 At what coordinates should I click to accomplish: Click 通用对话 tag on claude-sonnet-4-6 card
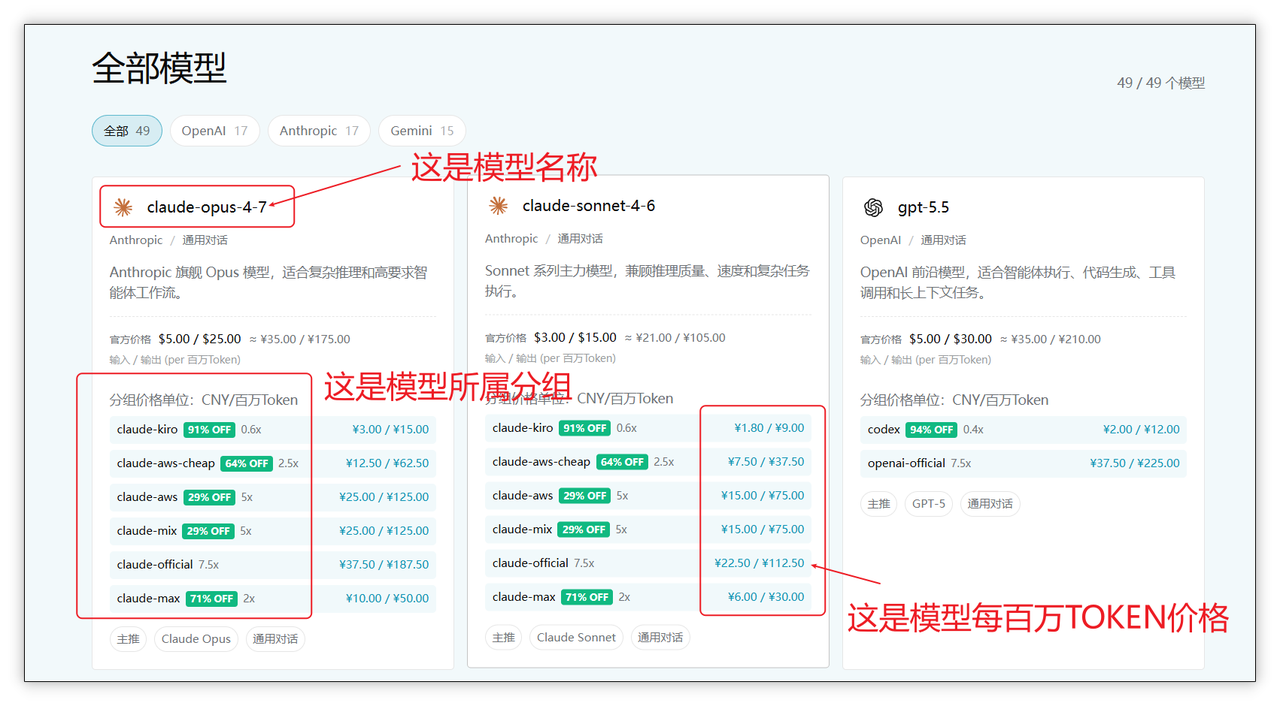[660, 637]
